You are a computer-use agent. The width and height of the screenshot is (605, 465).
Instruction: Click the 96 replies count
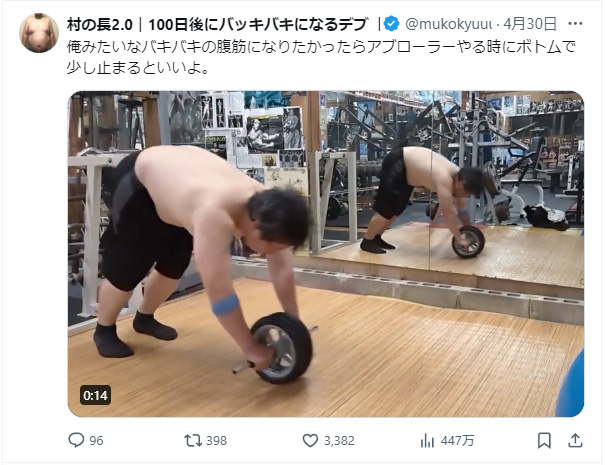[96, 441]
